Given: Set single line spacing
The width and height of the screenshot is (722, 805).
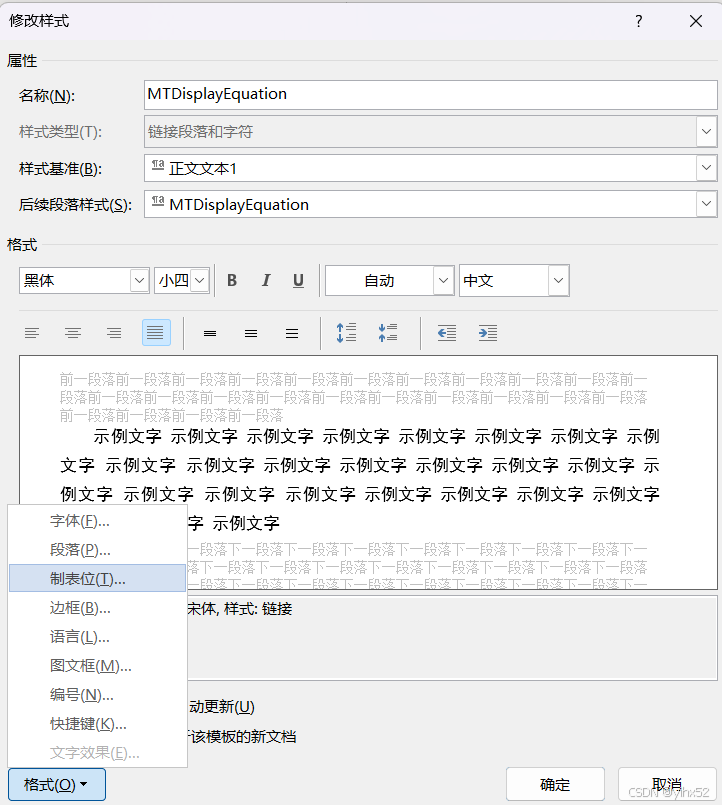Looking at the screenshot, I should point(210,334).
